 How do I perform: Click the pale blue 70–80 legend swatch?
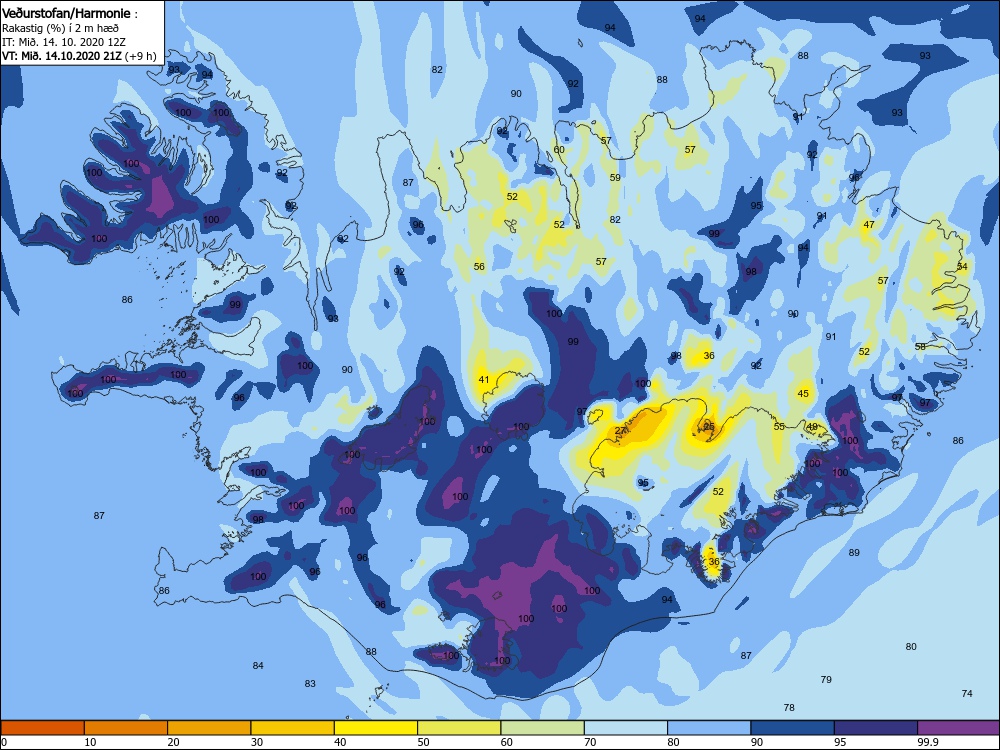tap(626, 728)
